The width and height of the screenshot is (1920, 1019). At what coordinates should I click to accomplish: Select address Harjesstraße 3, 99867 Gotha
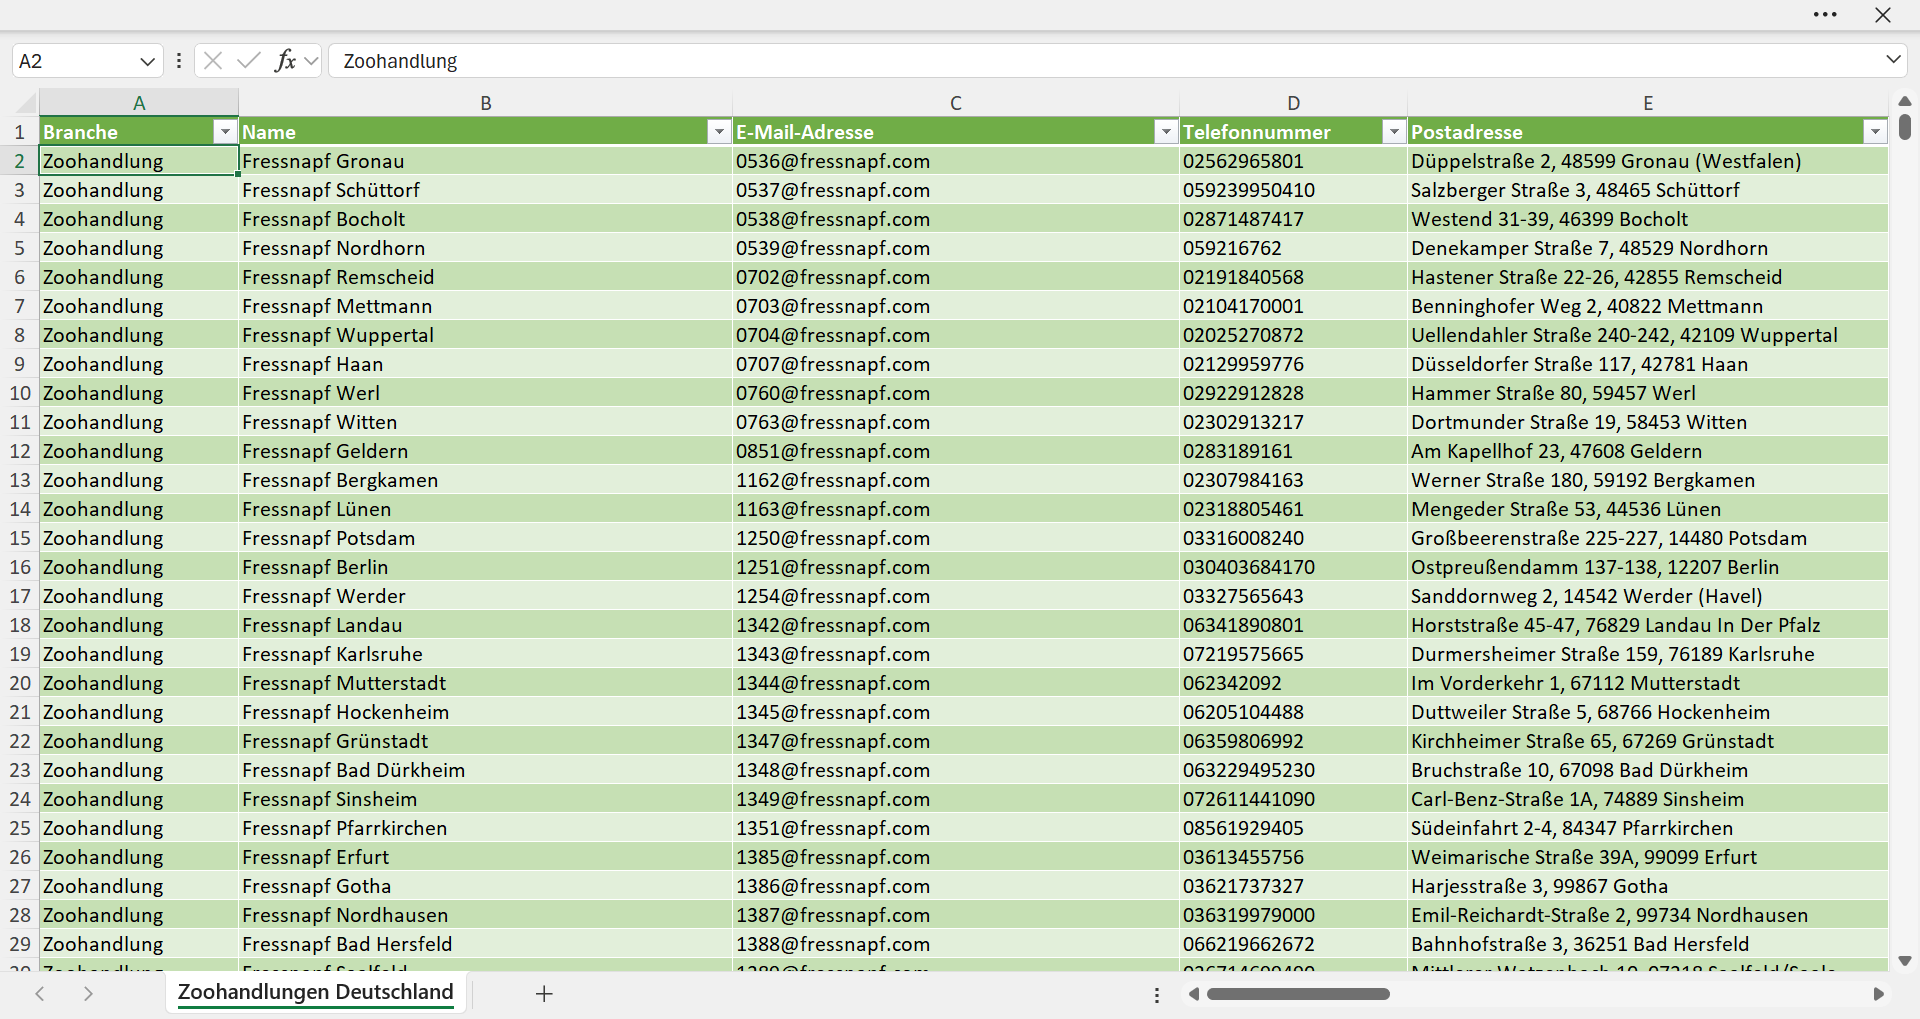point(1648,886)
